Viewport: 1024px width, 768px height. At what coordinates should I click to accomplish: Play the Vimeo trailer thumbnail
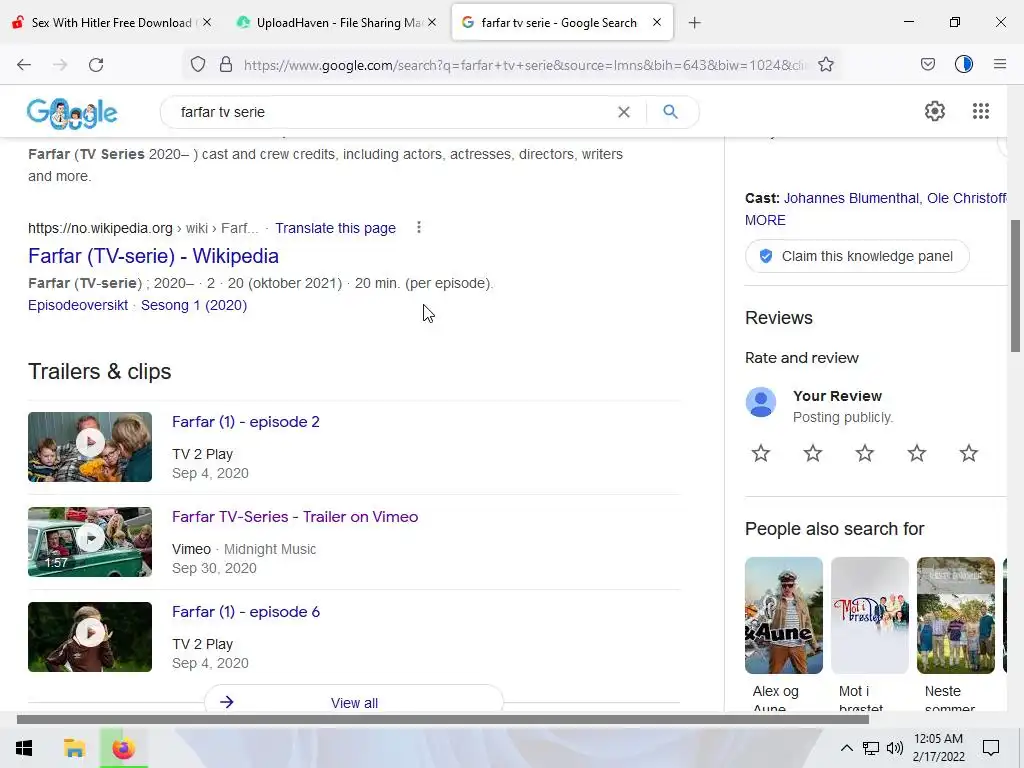(x=90, y=541)
